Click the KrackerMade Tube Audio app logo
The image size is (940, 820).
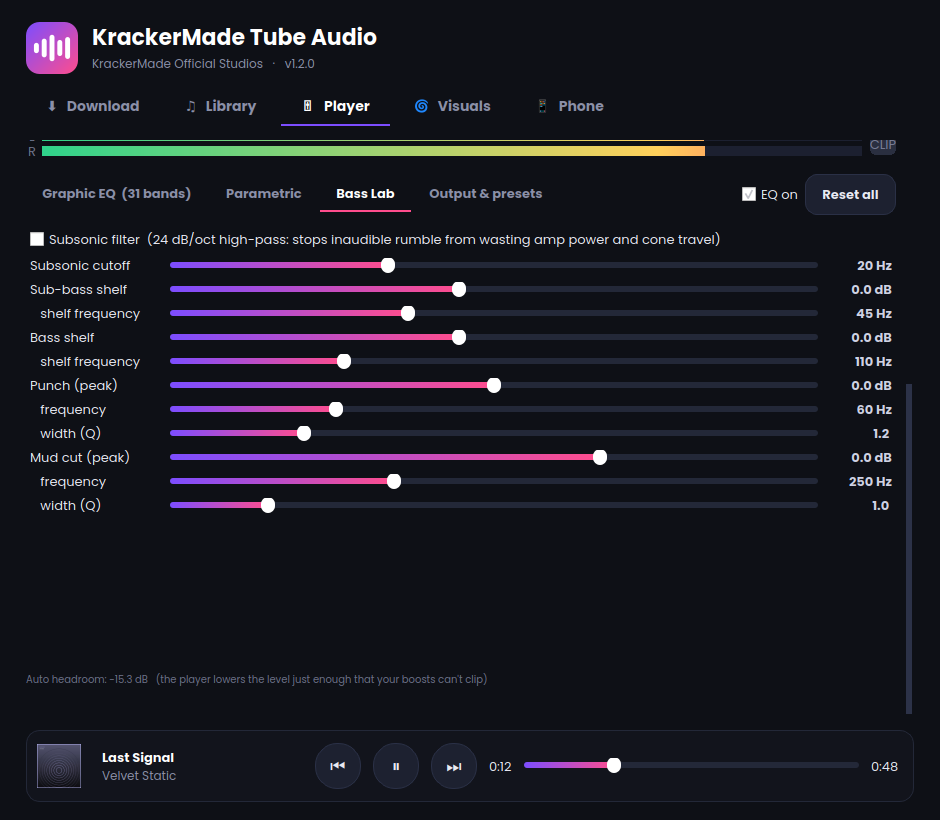pos(52,48)
